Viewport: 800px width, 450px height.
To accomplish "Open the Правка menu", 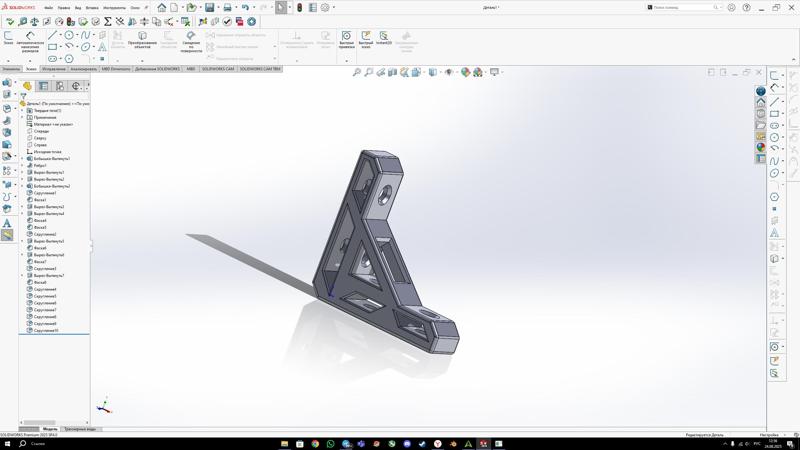I will point(64,8).
